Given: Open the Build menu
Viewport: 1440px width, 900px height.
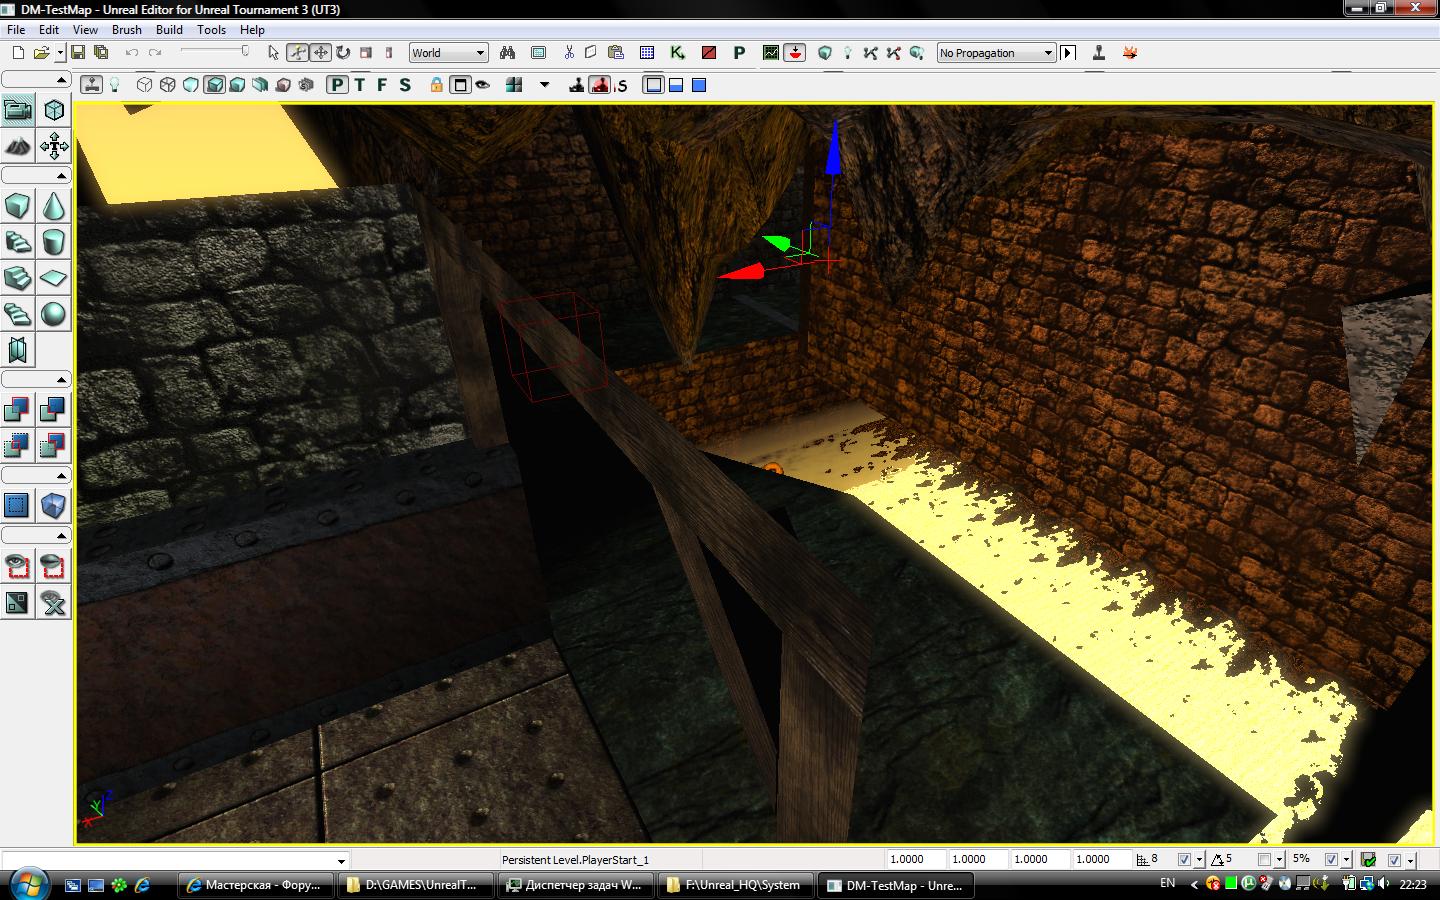Looking at the screenshot, I should pyautogui.click(x=169, y=30).
